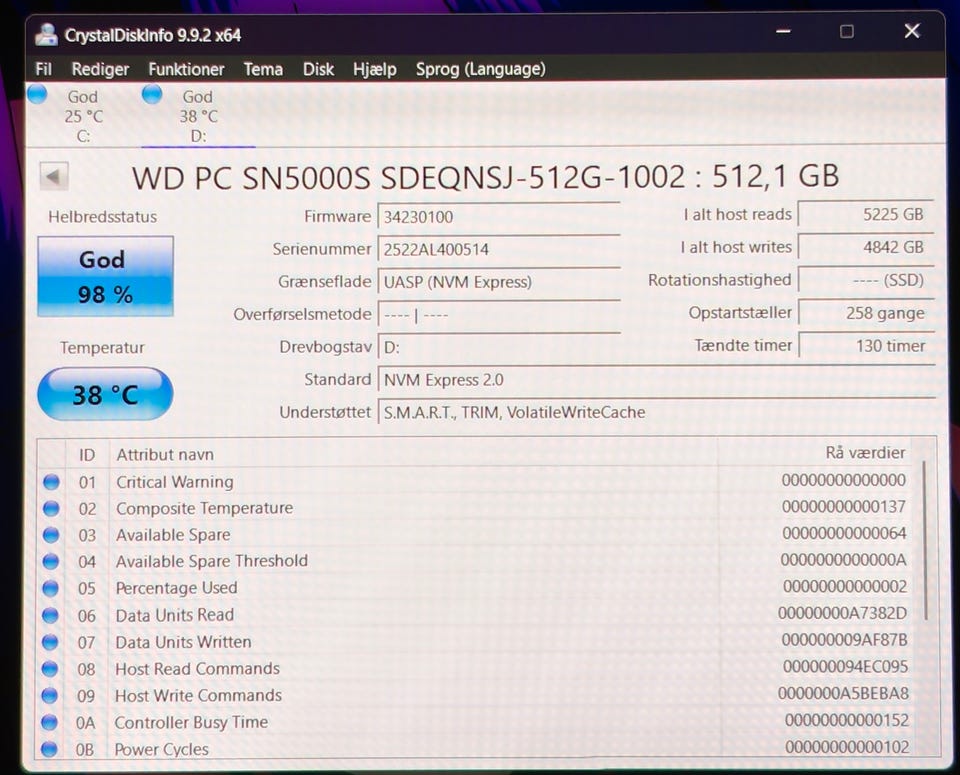Click status orb beside Data Units Written

tap(50, 642)
